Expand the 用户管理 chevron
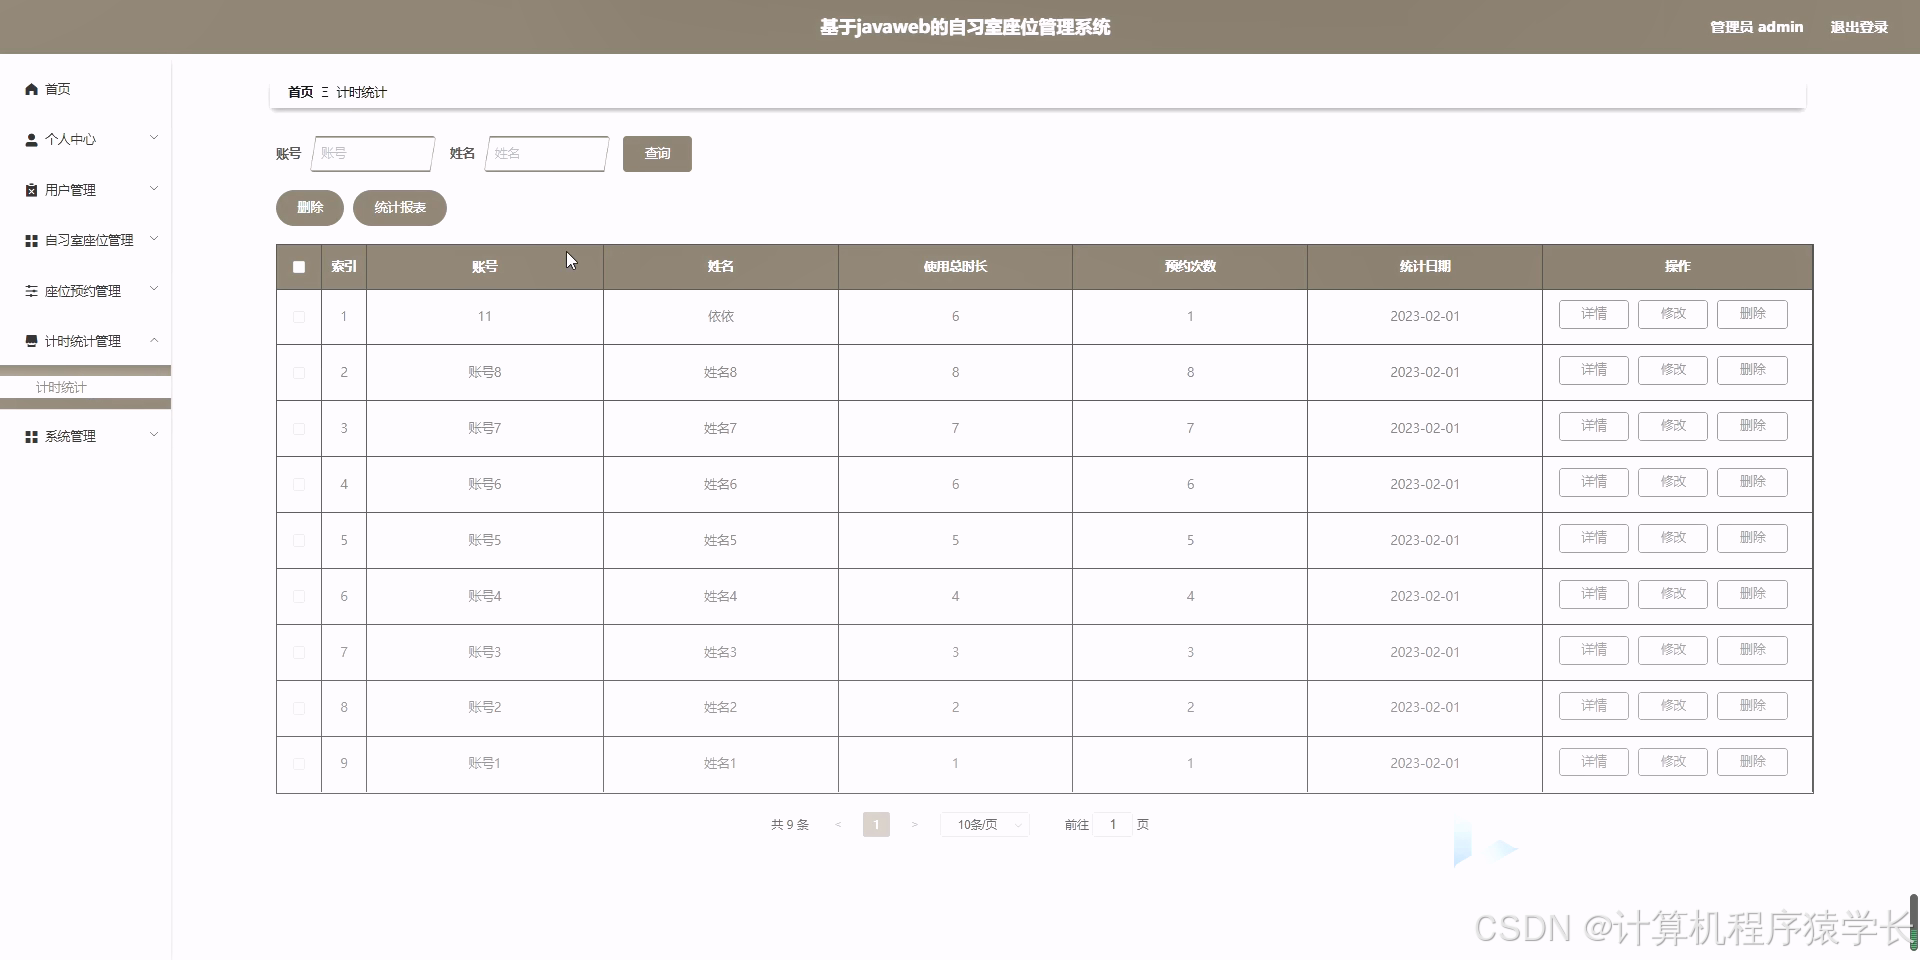Screen dimensions: 1920x960 point(154,188)
